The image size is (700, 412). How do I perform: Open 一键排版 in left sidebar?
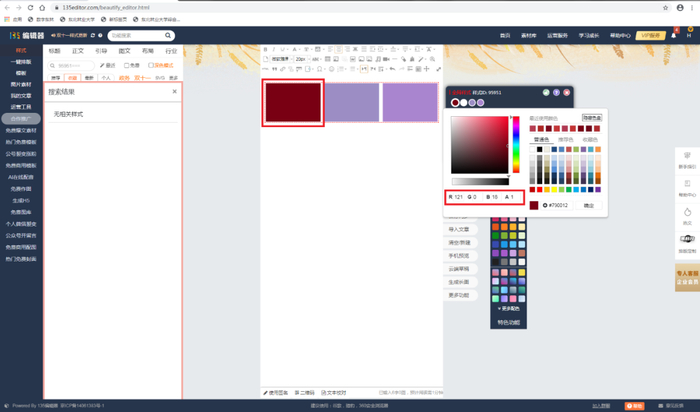[x=21, y=62]
